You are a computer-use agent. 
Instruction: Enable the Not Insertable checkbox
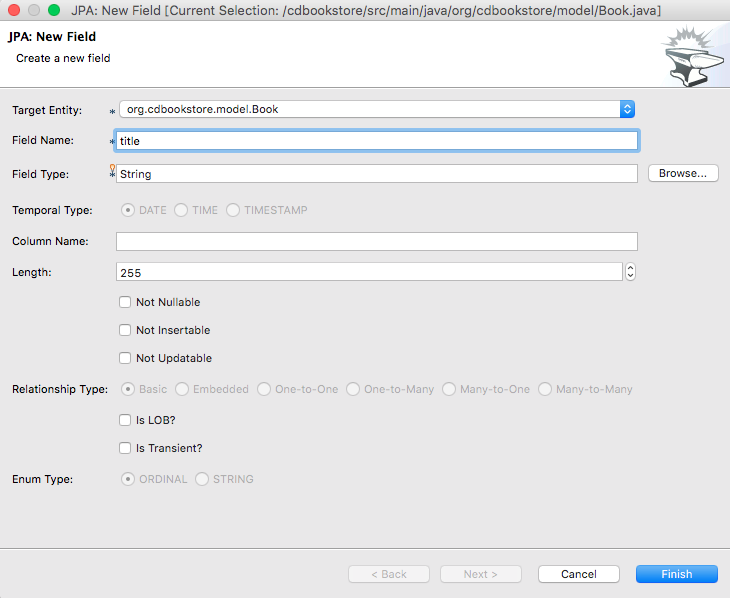(125, 330)
